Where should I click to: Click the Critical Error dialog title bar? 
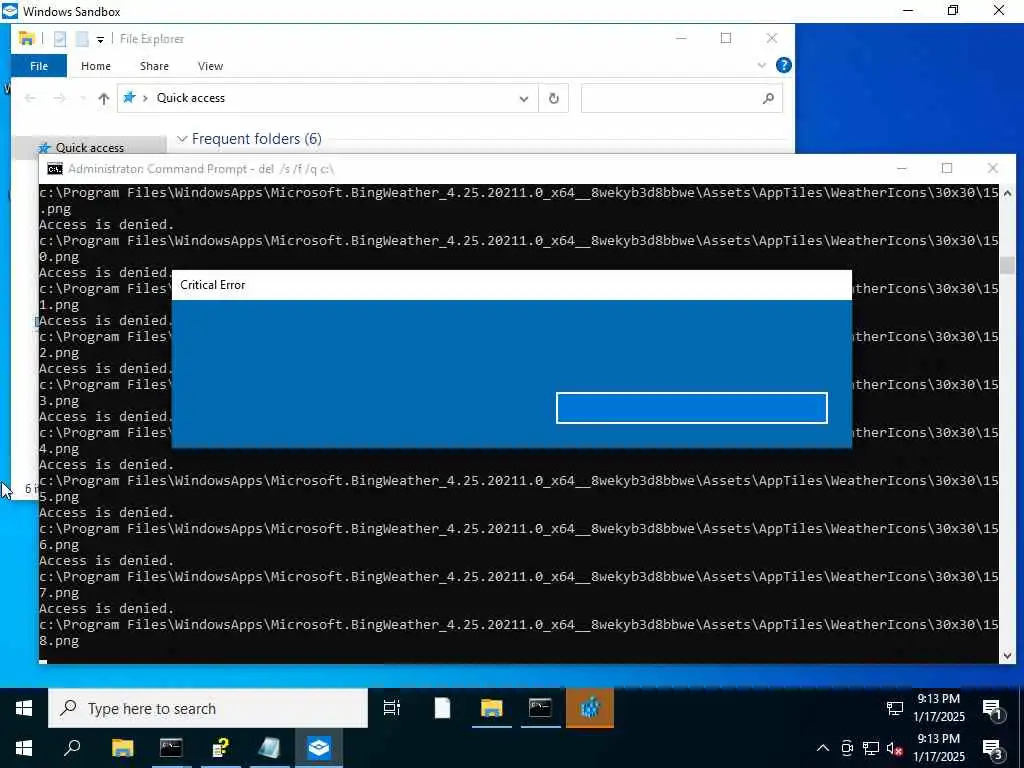[x=511, y=285]
